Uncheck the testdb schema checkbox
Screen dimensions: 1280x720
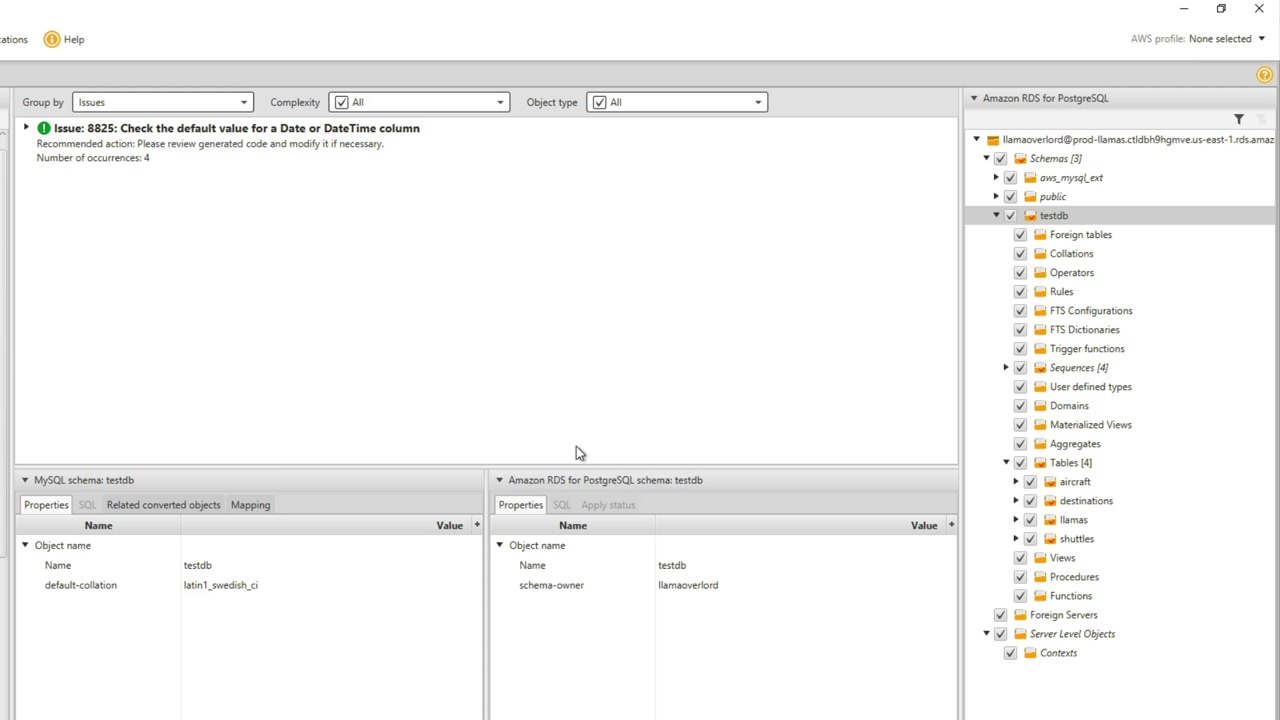1010,216
